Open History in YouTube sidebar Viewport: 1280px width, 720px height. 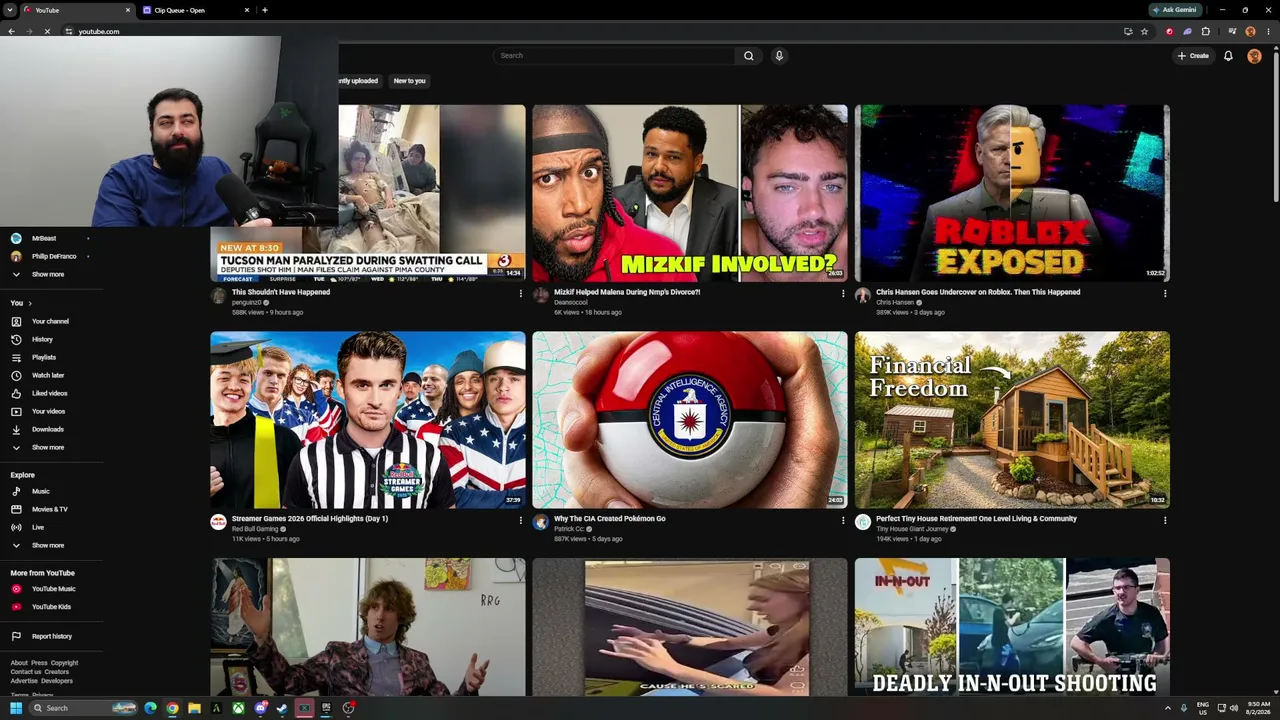(51, 339)
